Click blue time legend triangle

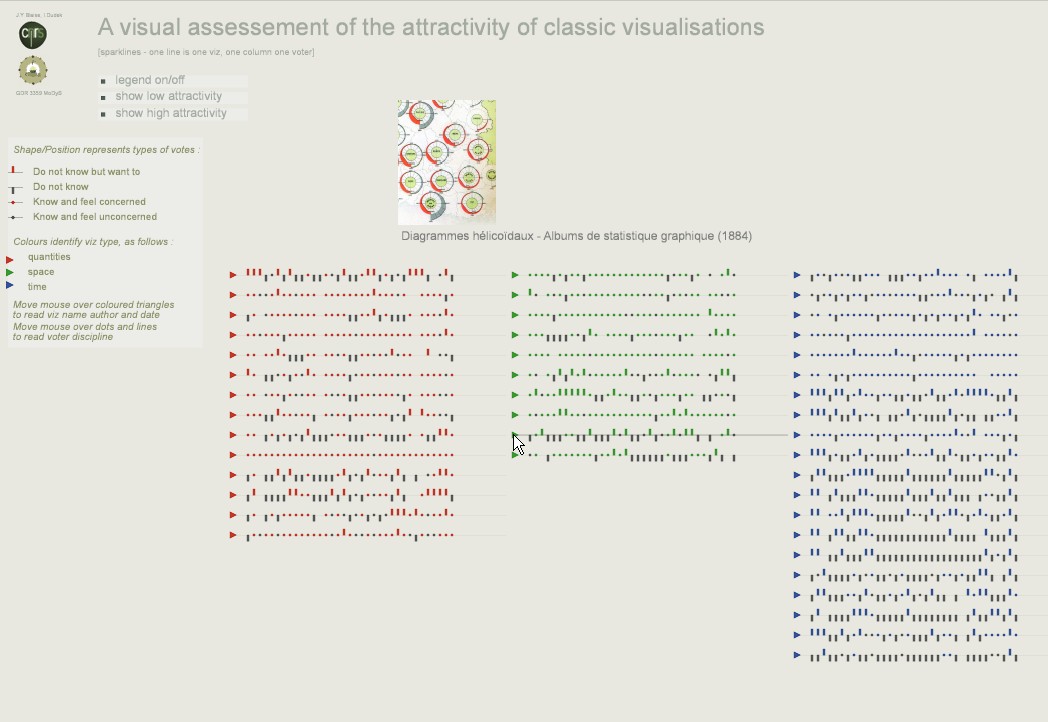tap(10, 285)
